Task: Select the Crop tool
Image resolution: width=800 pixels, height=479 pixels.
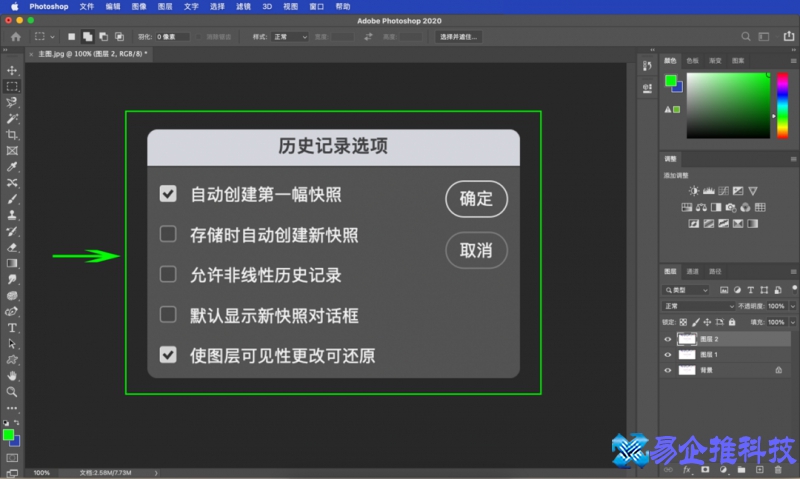Action: point(12,135)
